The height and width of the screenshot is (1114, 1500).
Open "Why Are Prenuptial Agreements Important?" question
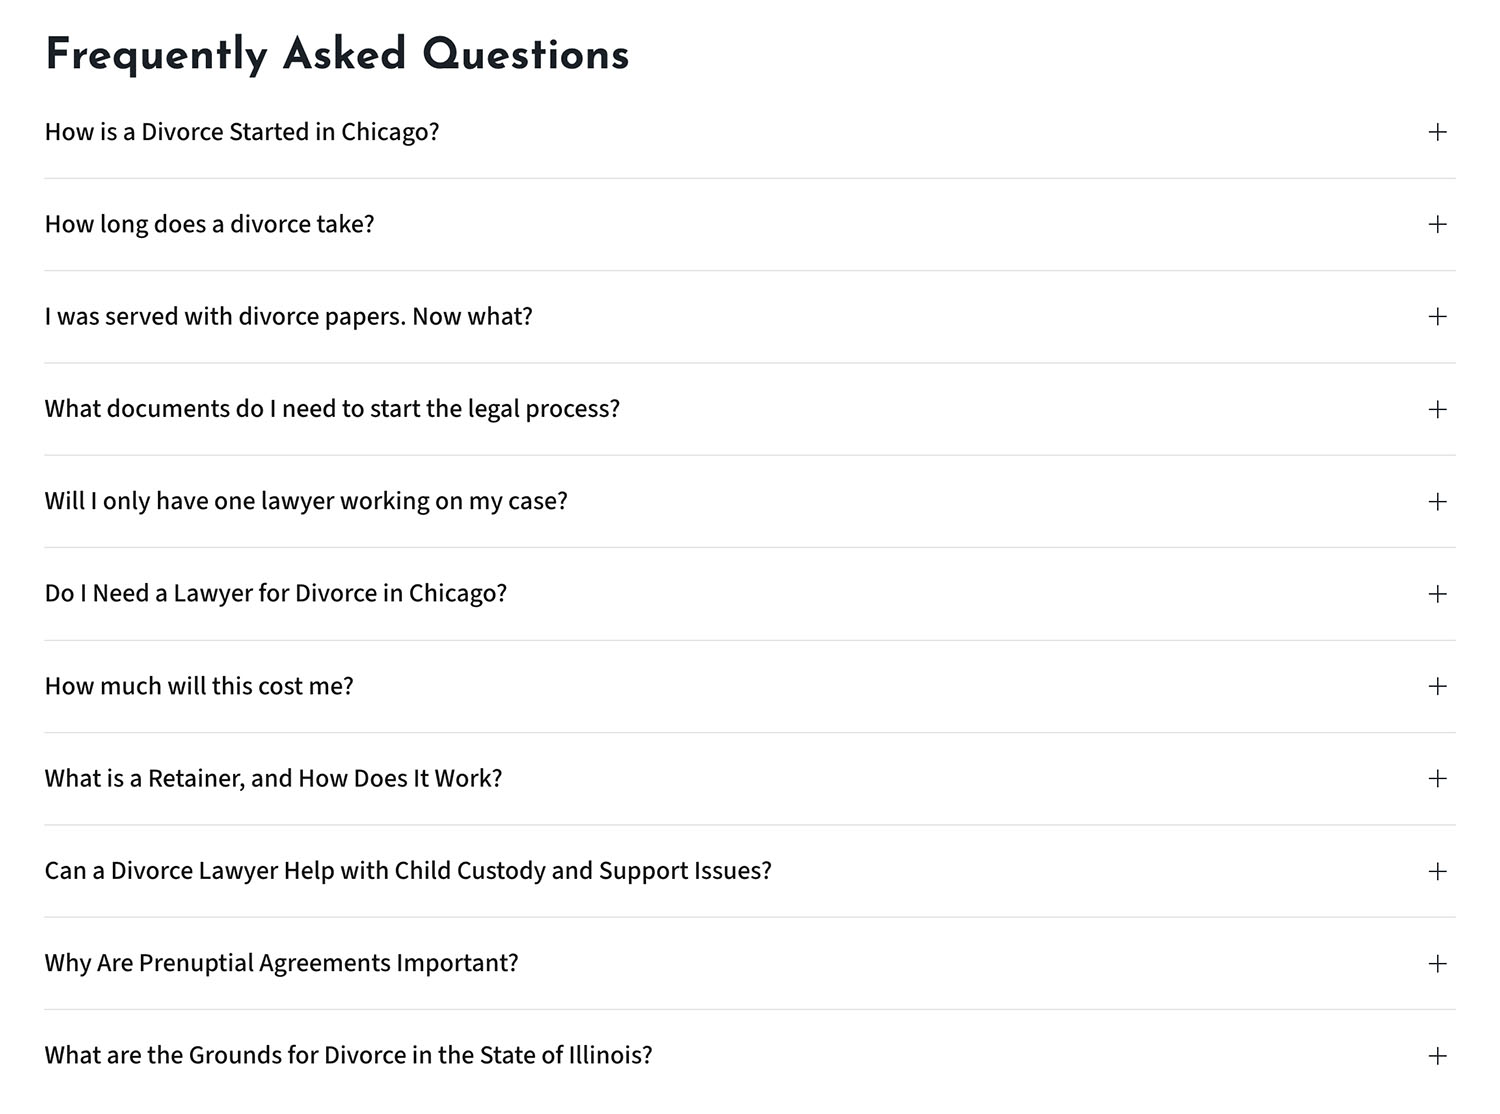pos(281,963)
